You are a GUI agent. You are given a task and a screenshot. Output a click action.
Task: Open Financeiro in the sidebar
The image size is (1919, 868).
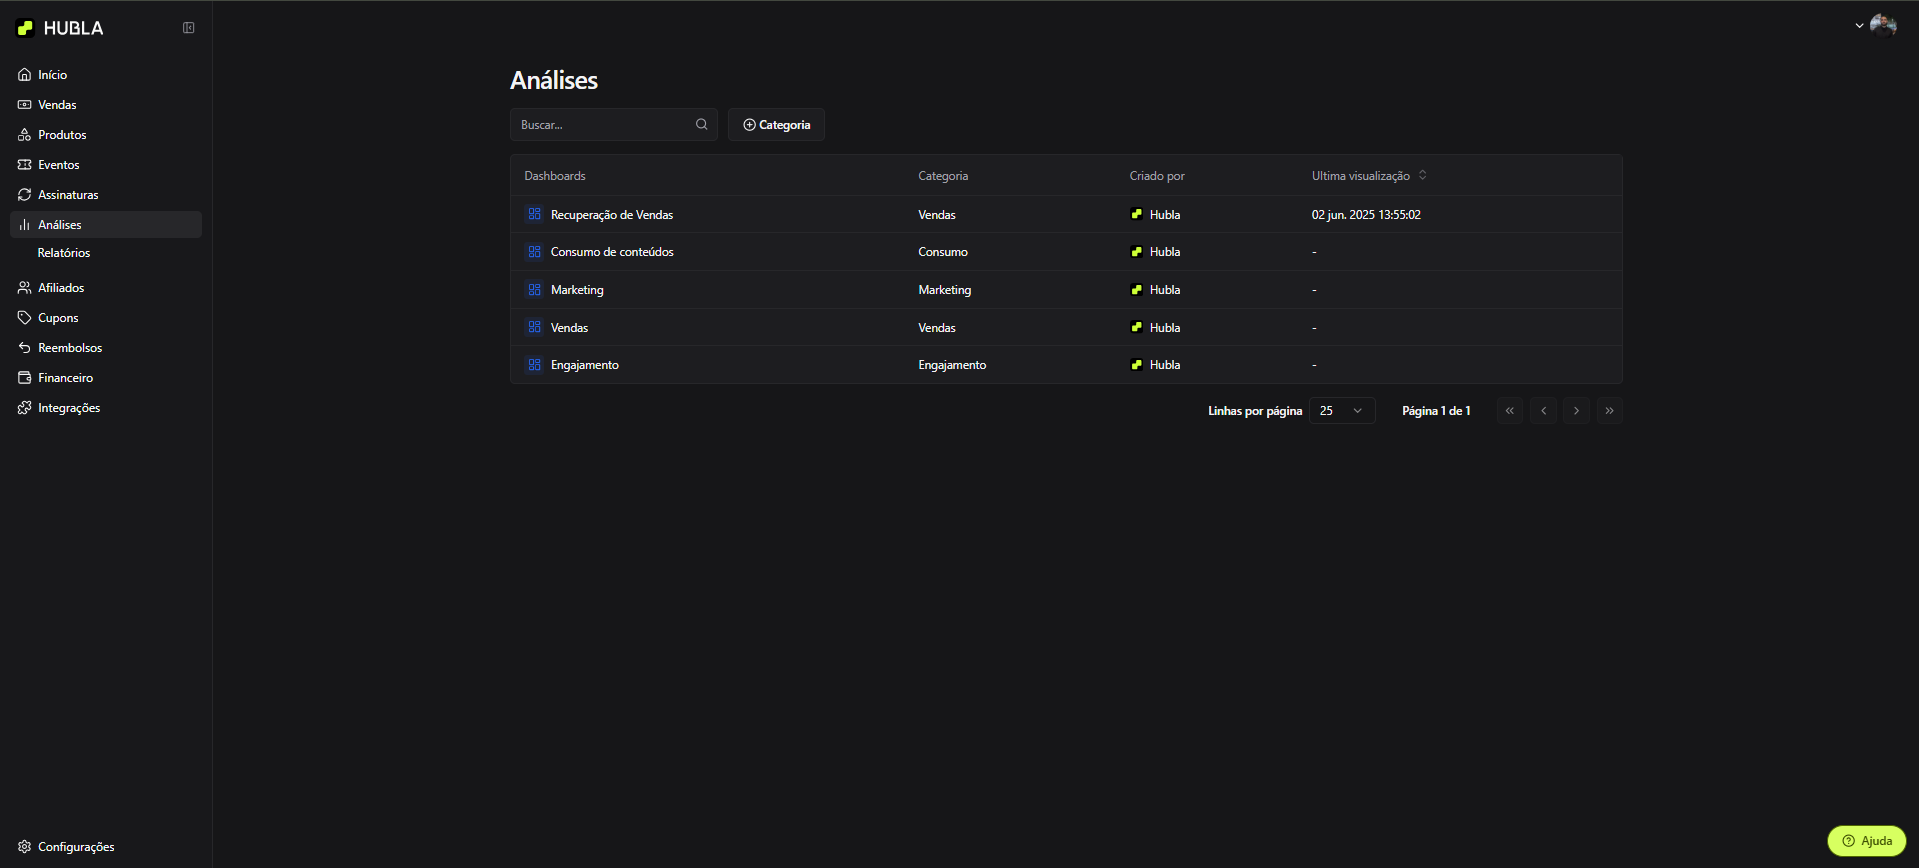coord(65,378)
